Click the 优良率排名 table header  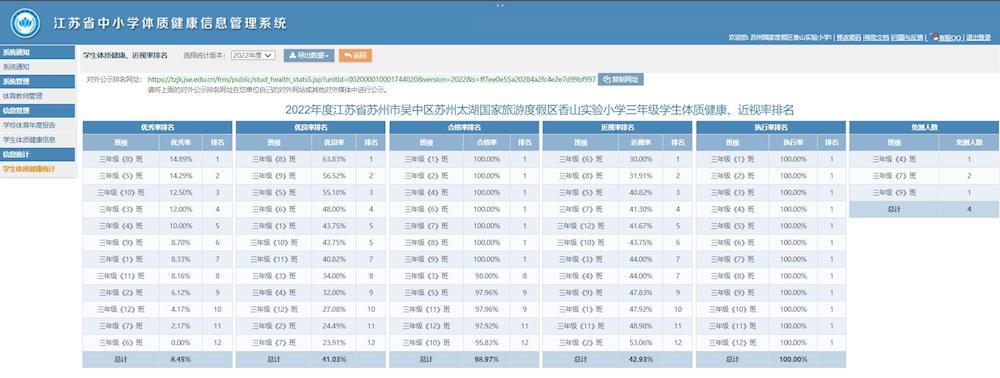point(311,127)
